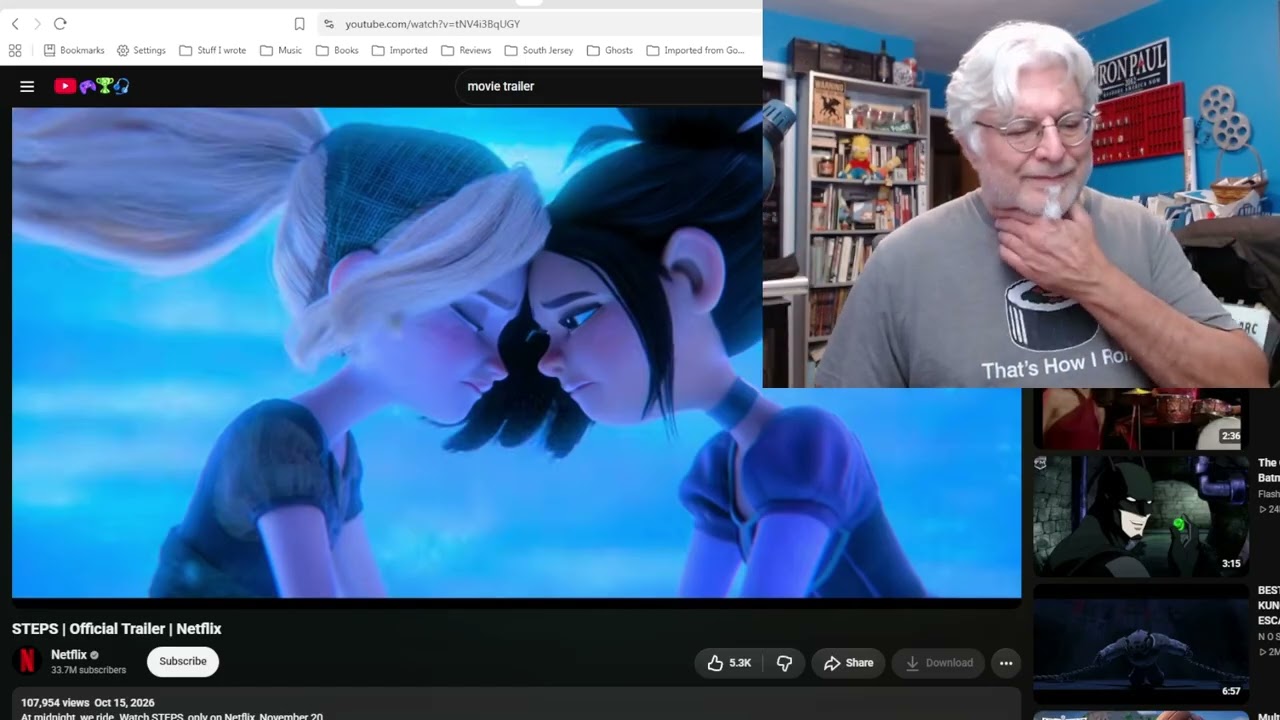Click the title "STEPS | Official Trailer | Netflix"
1280x720 pixels.
tap(117, 629)
